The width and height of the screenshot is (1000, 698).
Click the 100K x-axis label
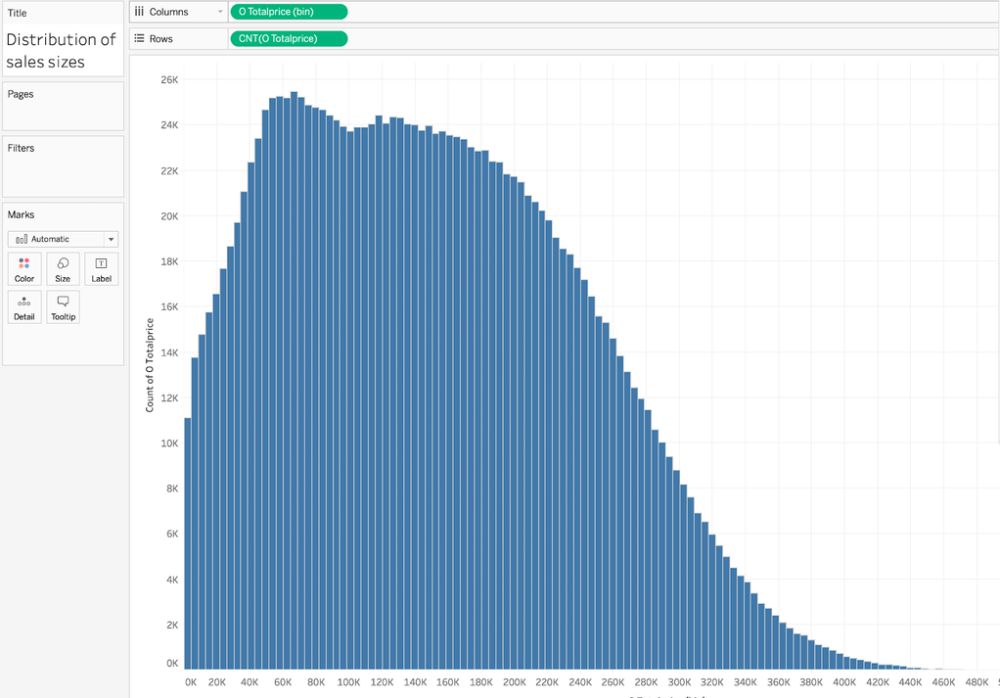tap(348, 682)
